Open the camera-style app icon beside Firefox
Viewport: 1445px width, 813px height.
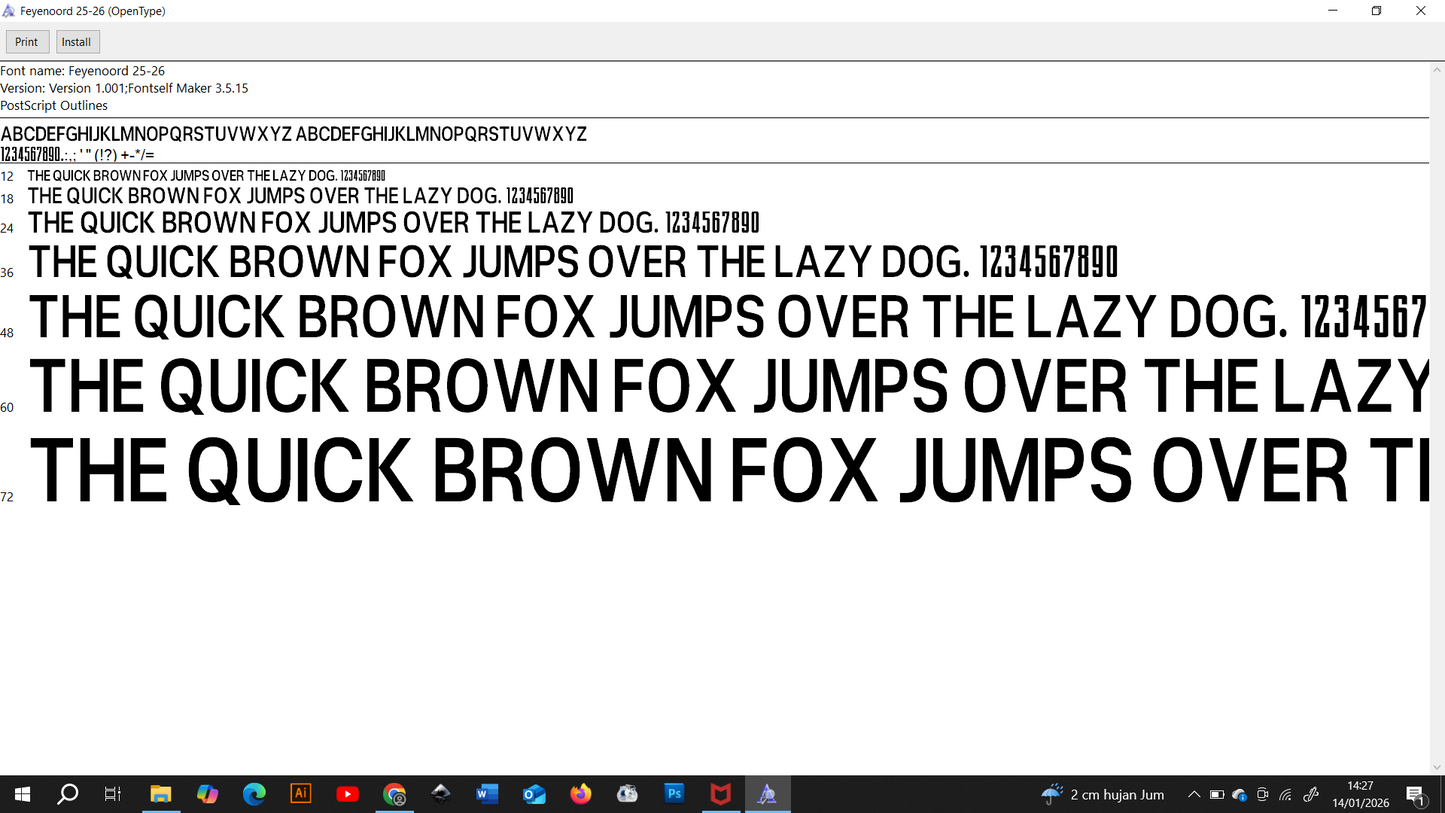click(627, 794)
